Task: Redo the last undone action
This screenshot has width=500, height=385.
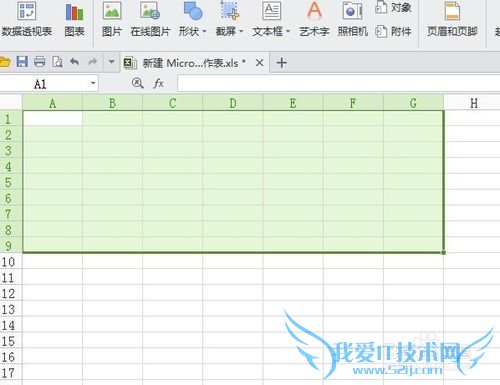Action: (x=92, y=62)
